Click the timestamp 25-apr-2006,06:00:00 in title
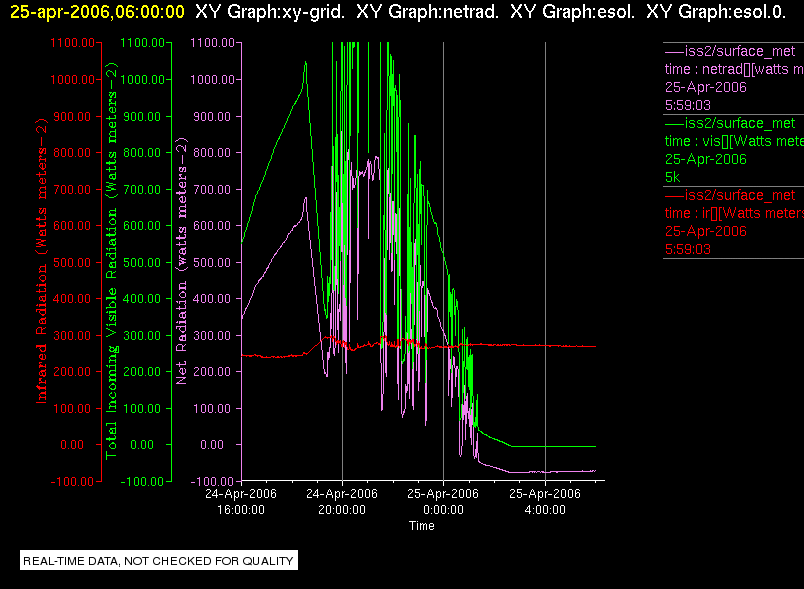Viewport: 804px width, 589px height. [97, 11]
